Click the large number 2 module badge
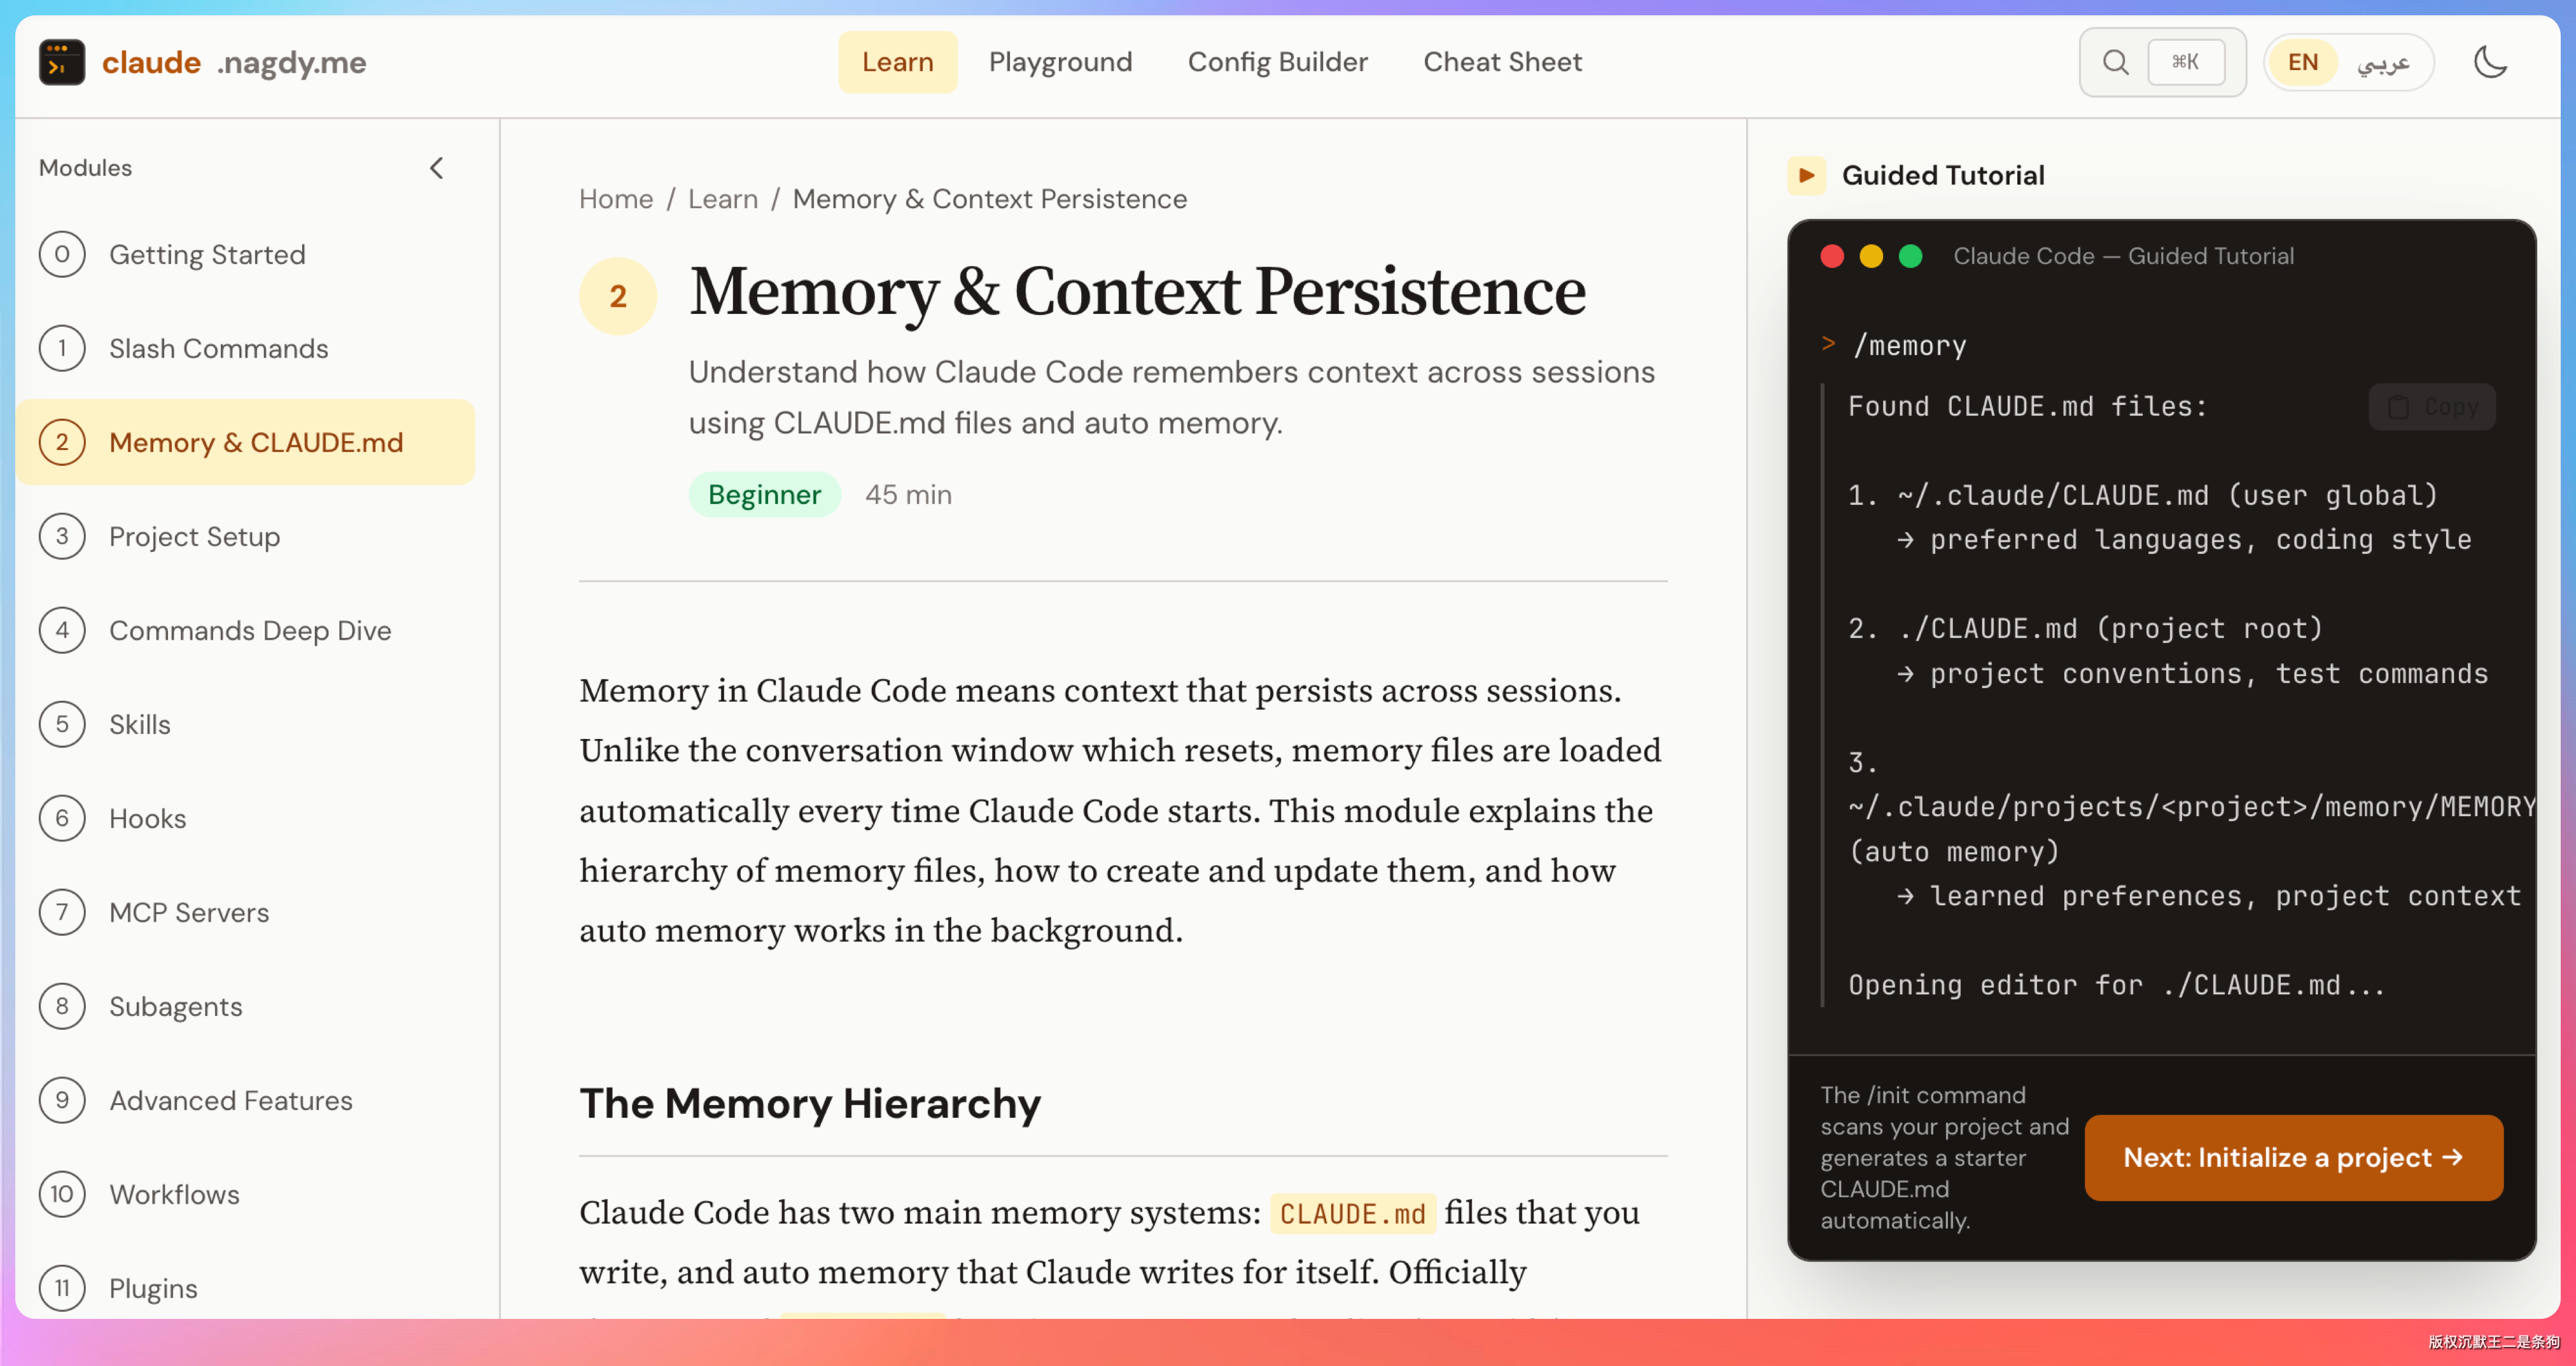Viewport: 2576px width, 1366px height. 618,296
